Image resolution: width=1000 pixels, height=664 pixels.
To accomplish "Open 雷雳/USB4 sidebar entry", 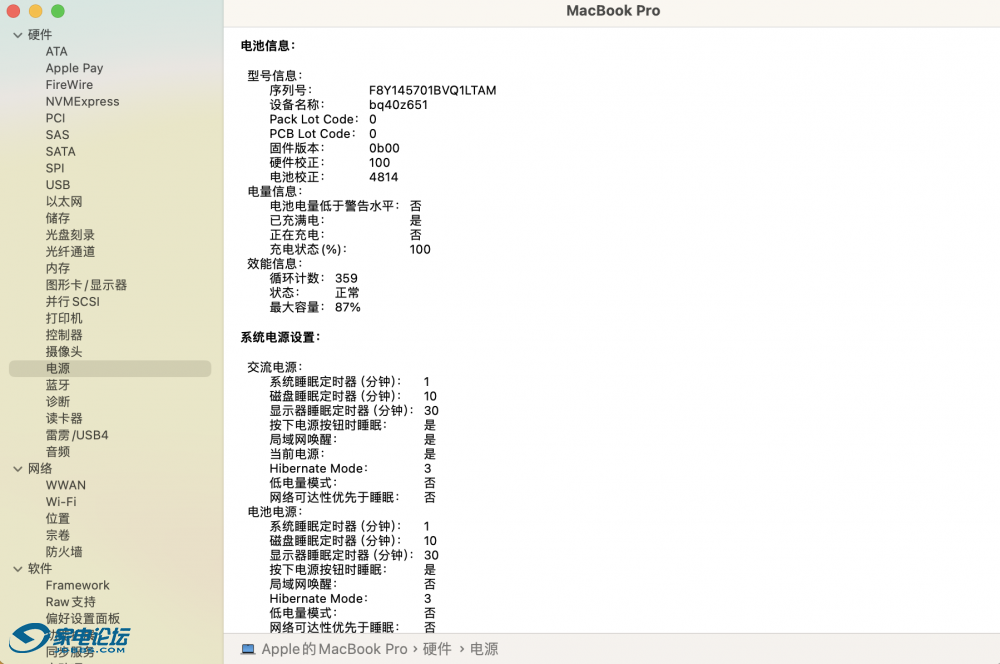I will point(77,435).
